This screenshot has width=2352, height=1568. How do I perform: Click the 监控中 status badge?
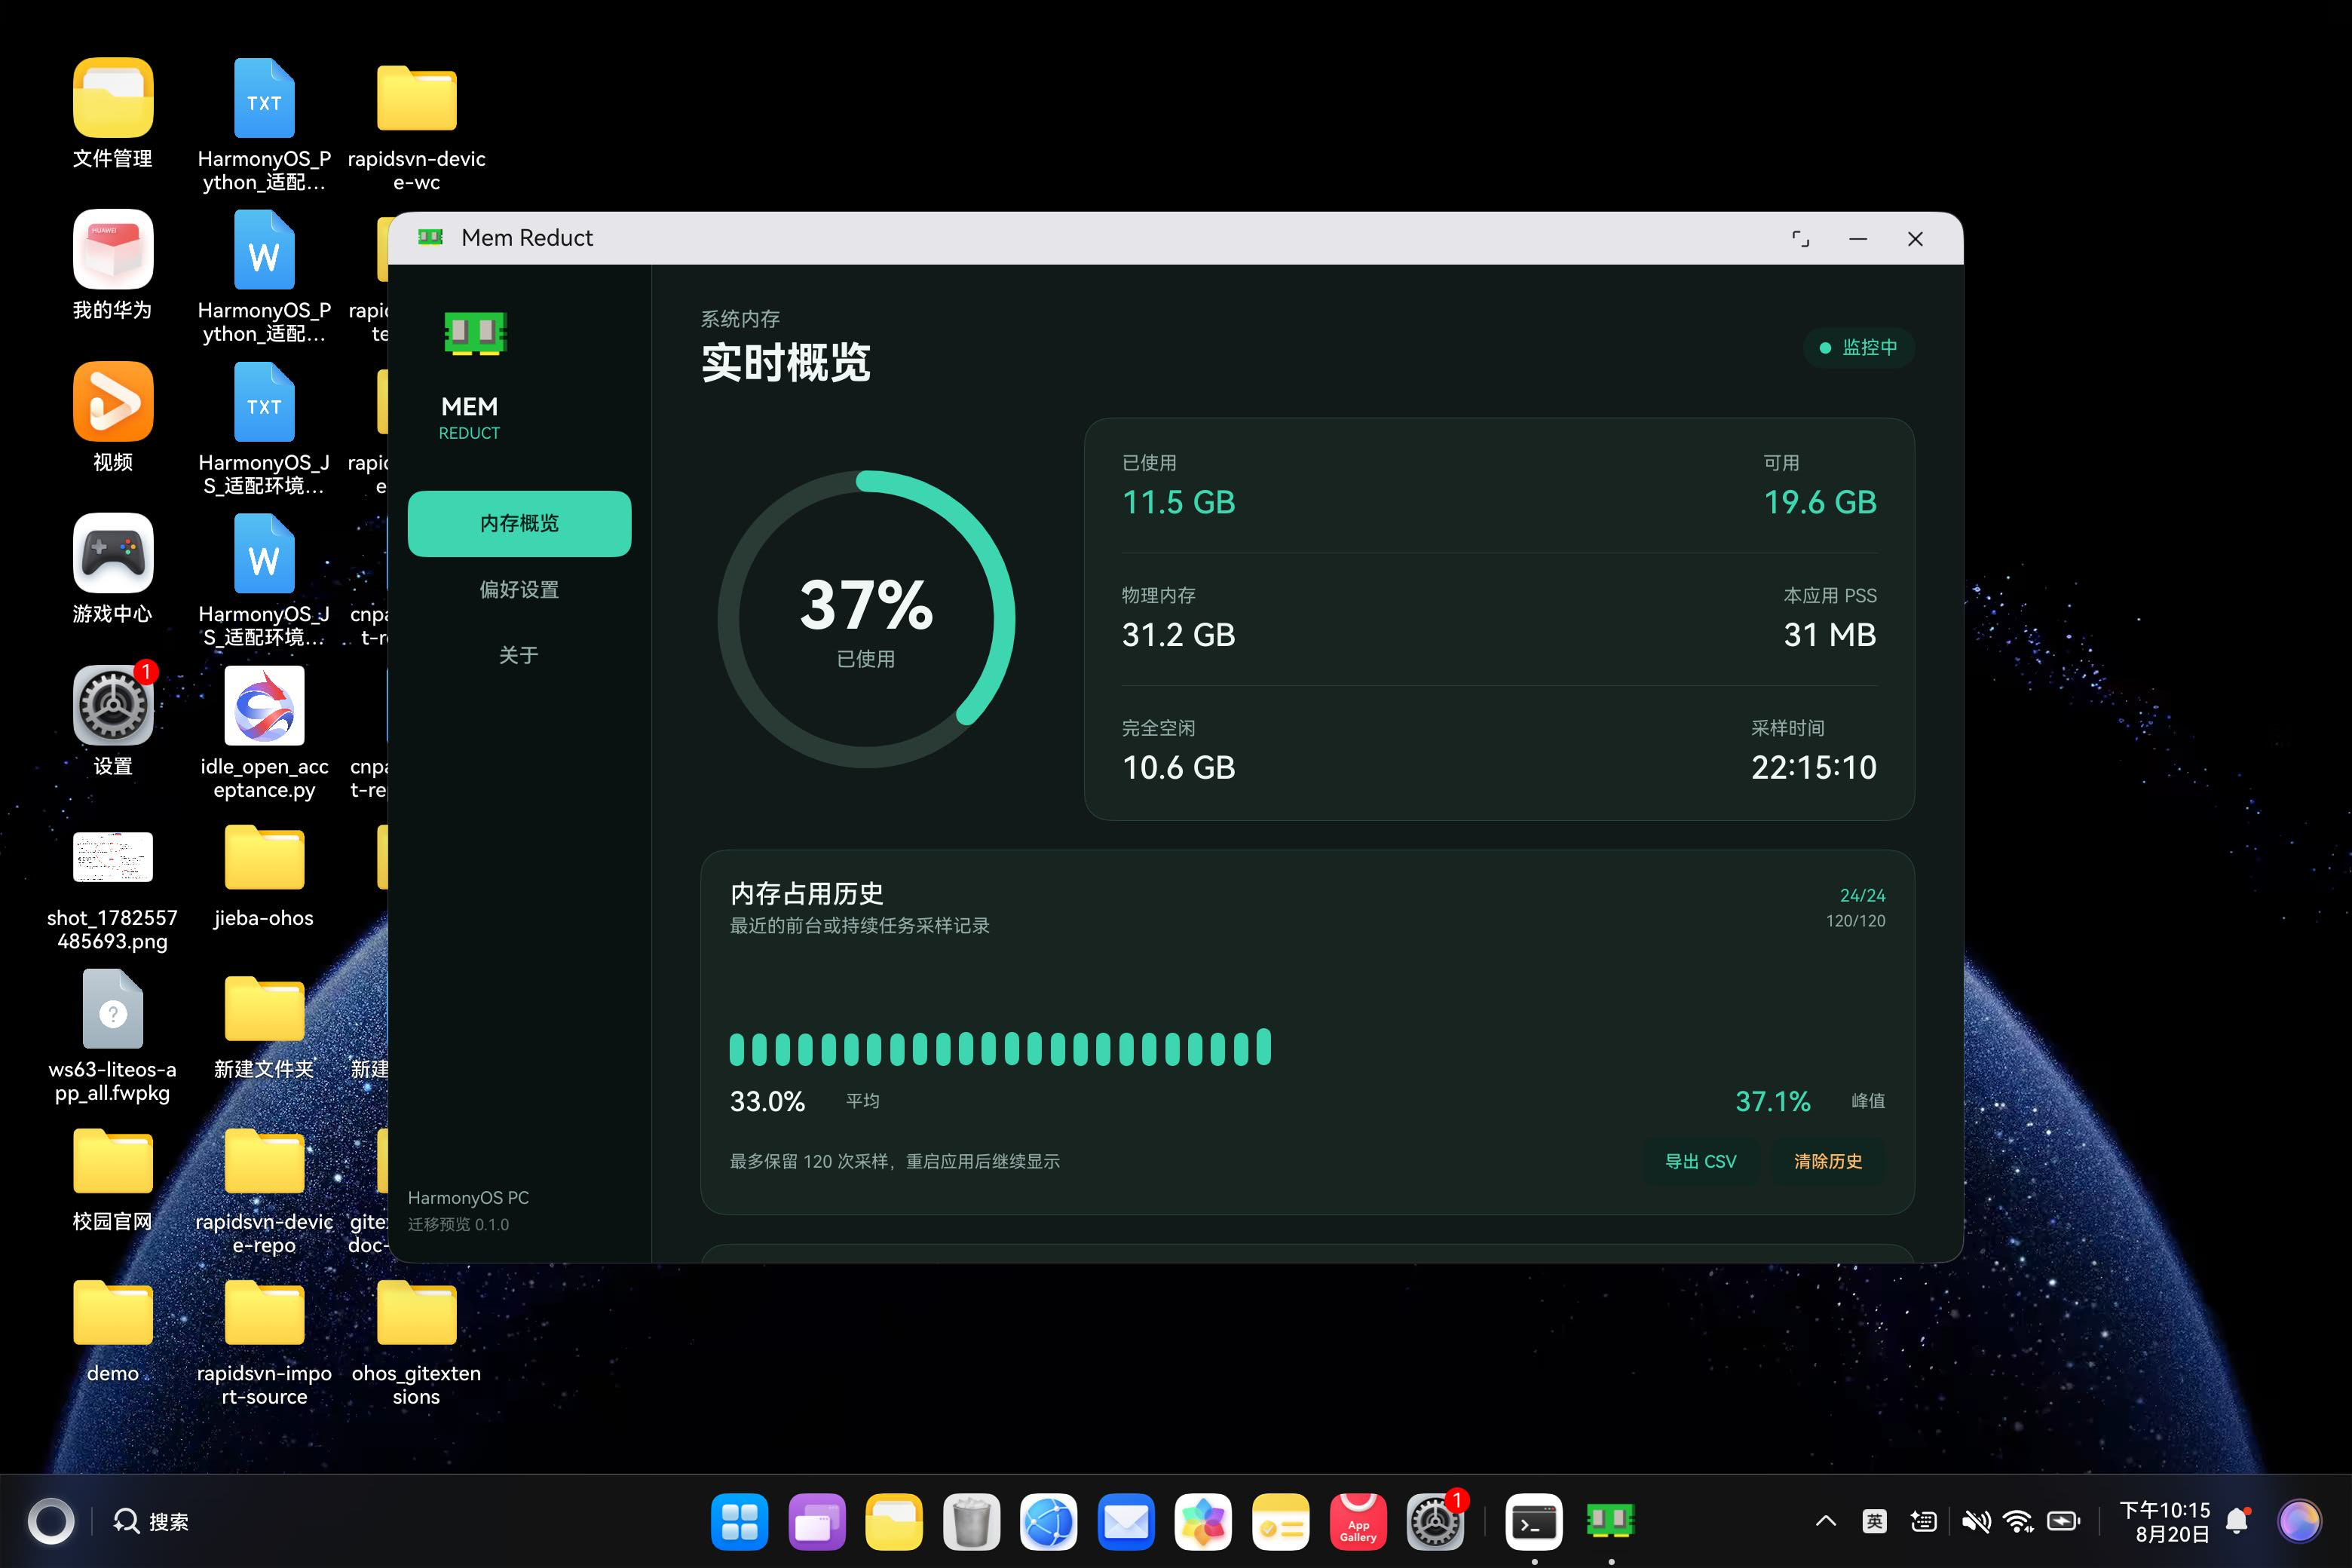[x=1858, y=347]
